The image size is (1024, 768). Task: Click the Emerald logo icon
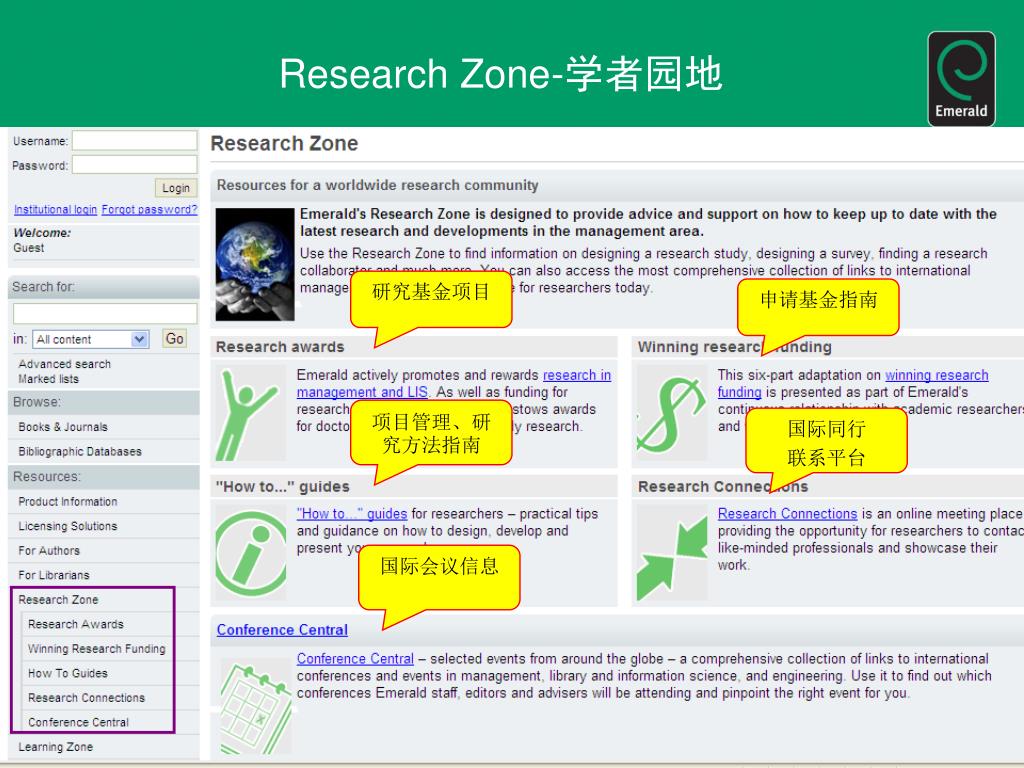point(961,79)
